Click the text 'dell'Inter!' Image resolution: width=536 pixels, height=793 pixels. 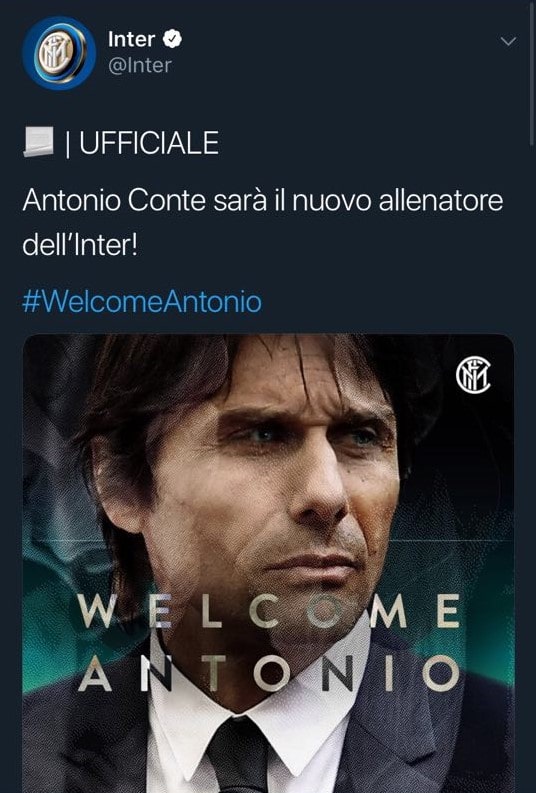(x=80, y=245)
